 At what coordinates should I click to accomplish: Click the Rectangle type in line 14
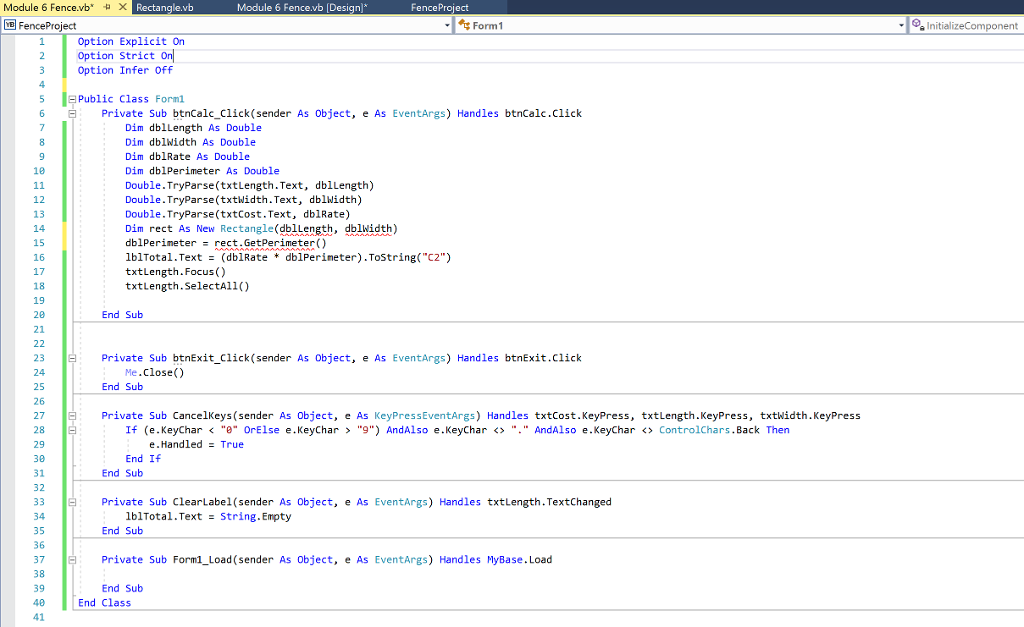pos(247,229)
